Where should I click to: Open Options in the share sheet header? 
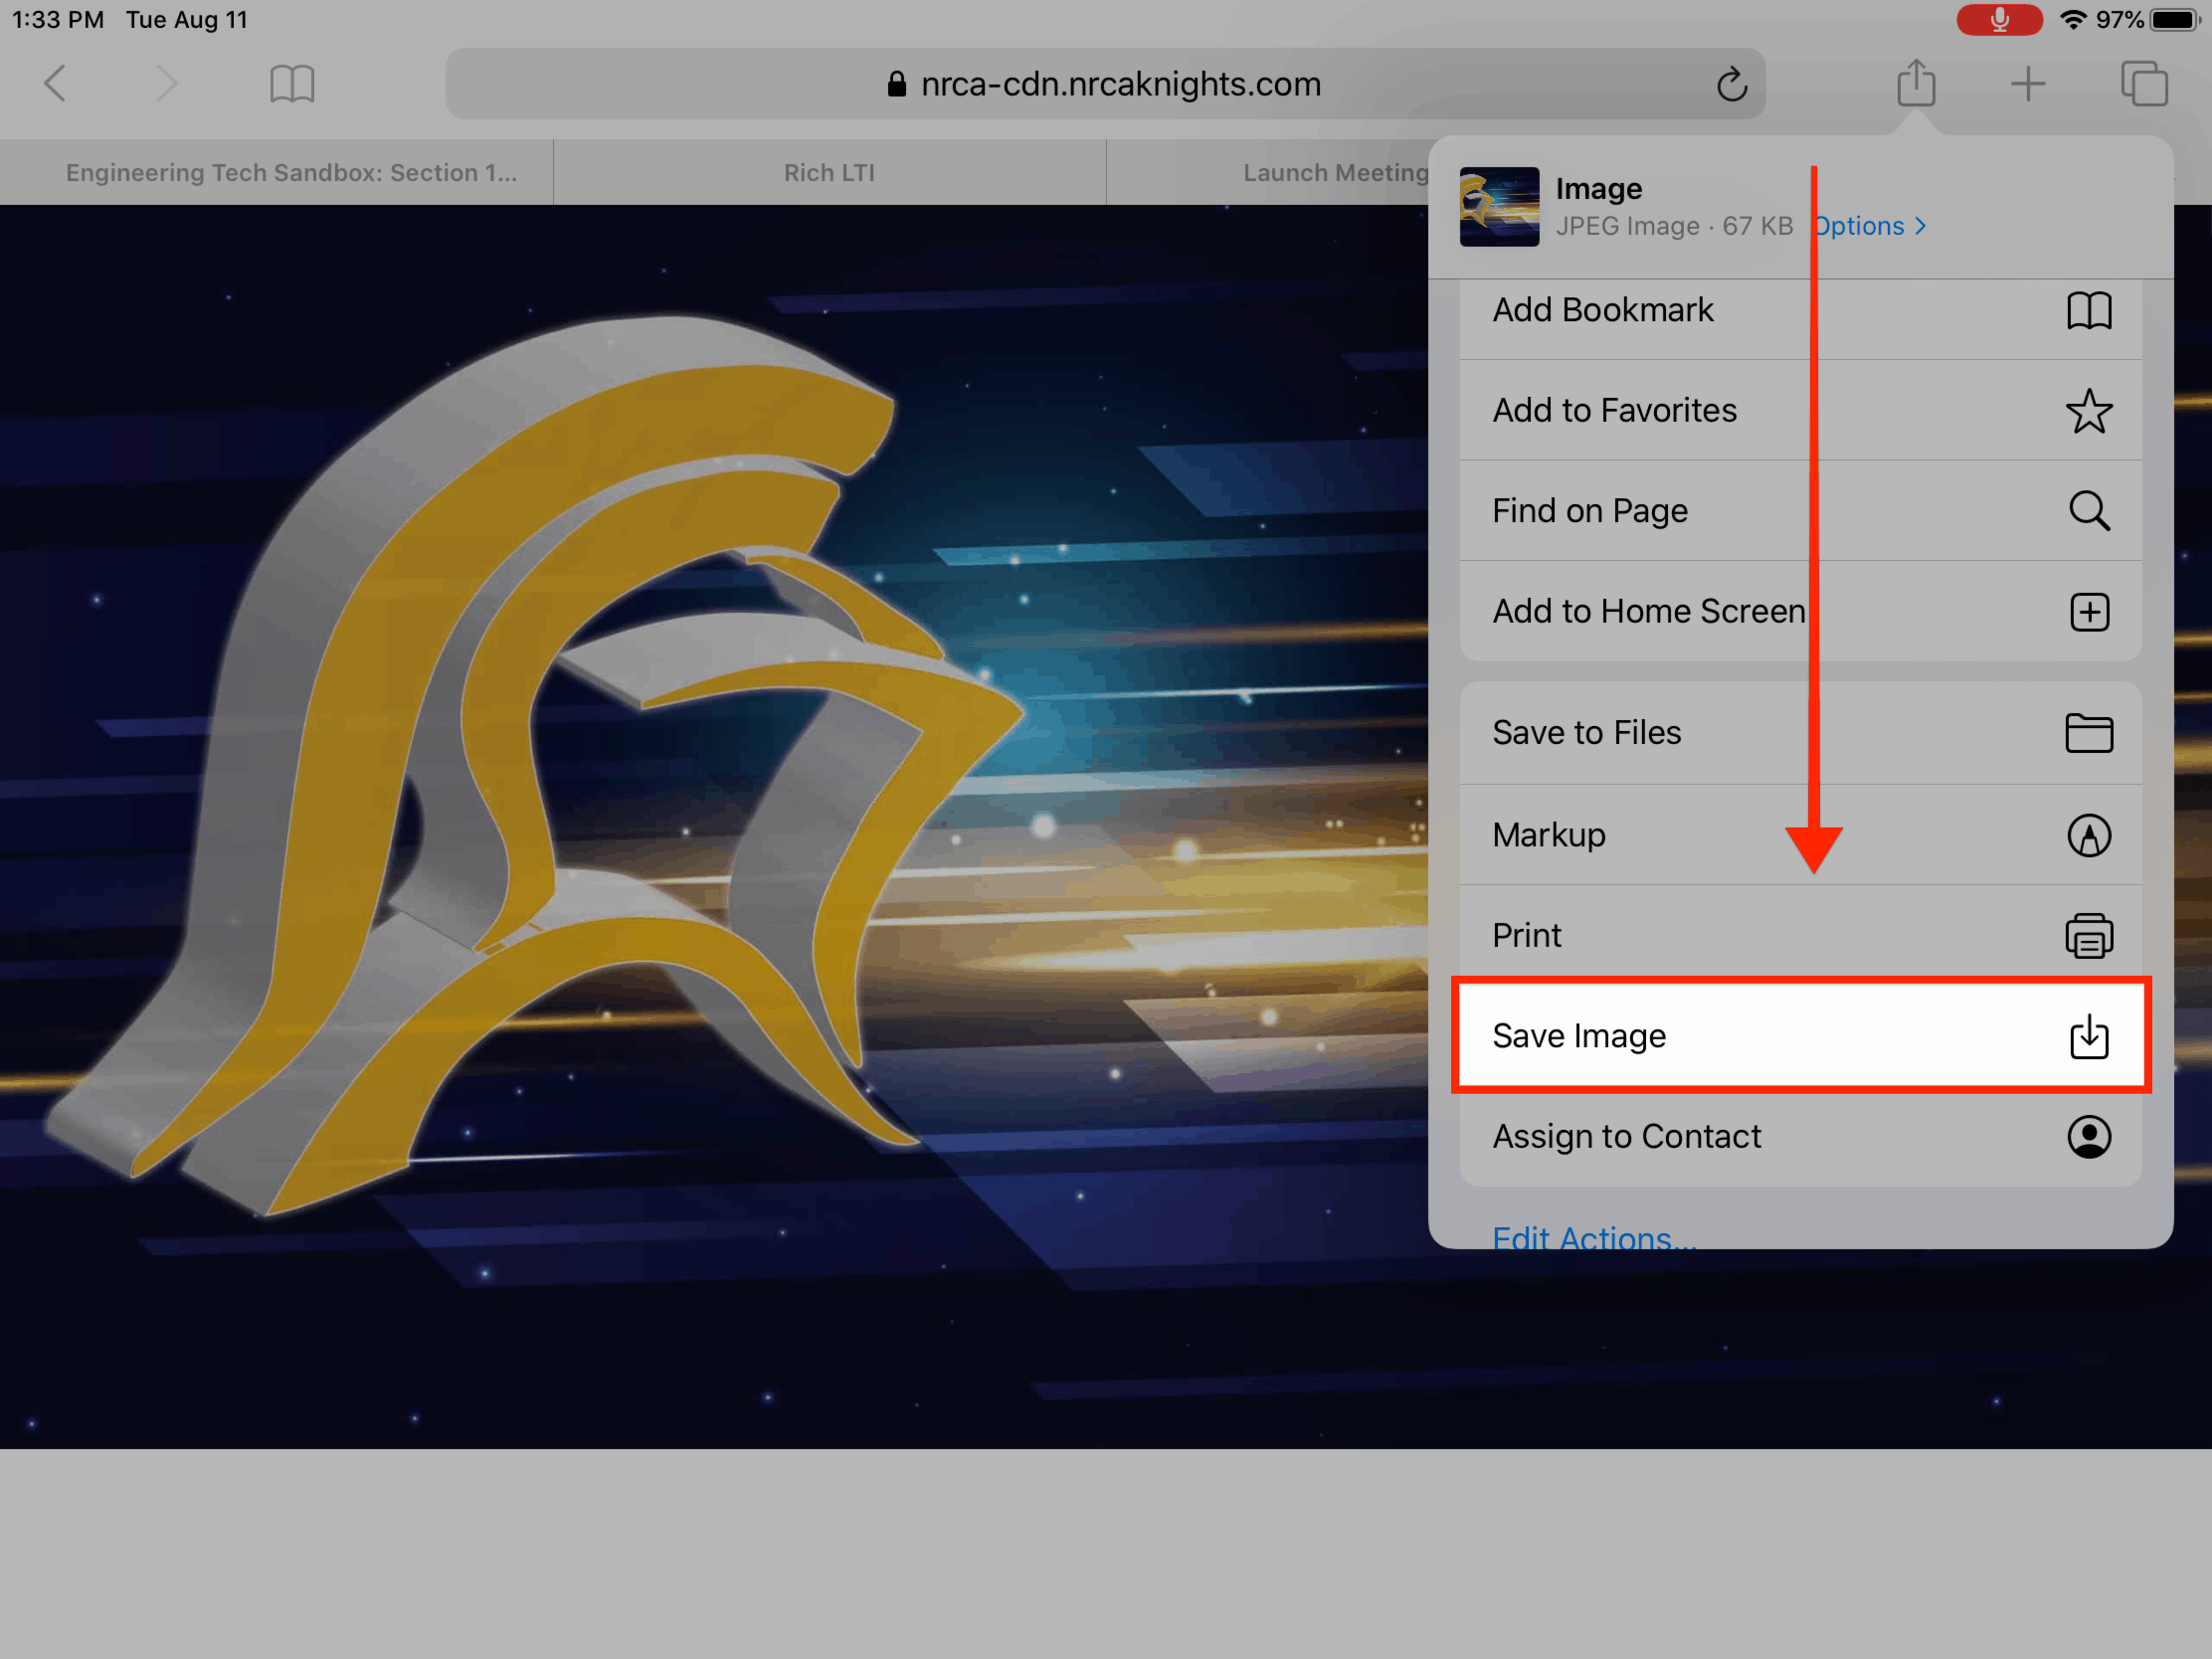tap(1869, 226)
